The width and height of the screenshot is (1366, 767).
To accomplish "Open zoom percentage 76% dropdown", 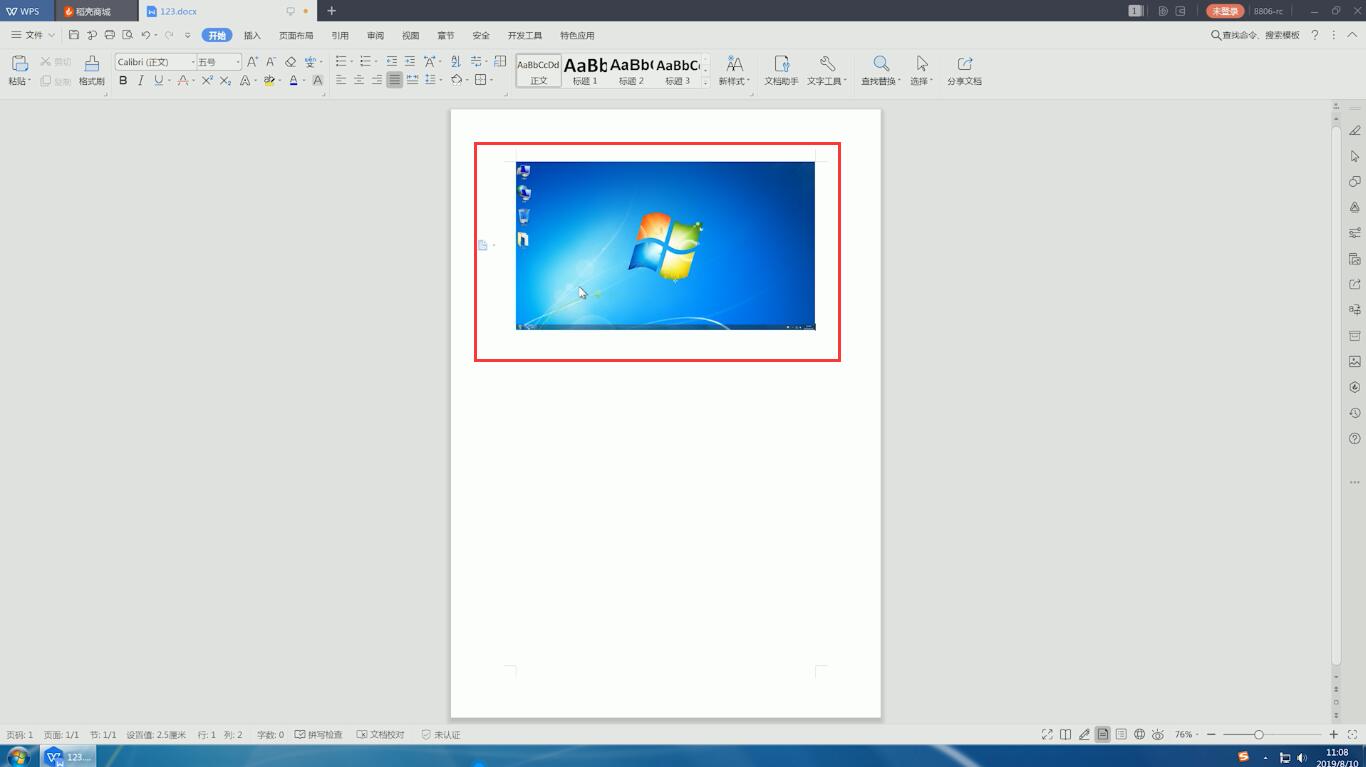I will tap(1186, 734).
